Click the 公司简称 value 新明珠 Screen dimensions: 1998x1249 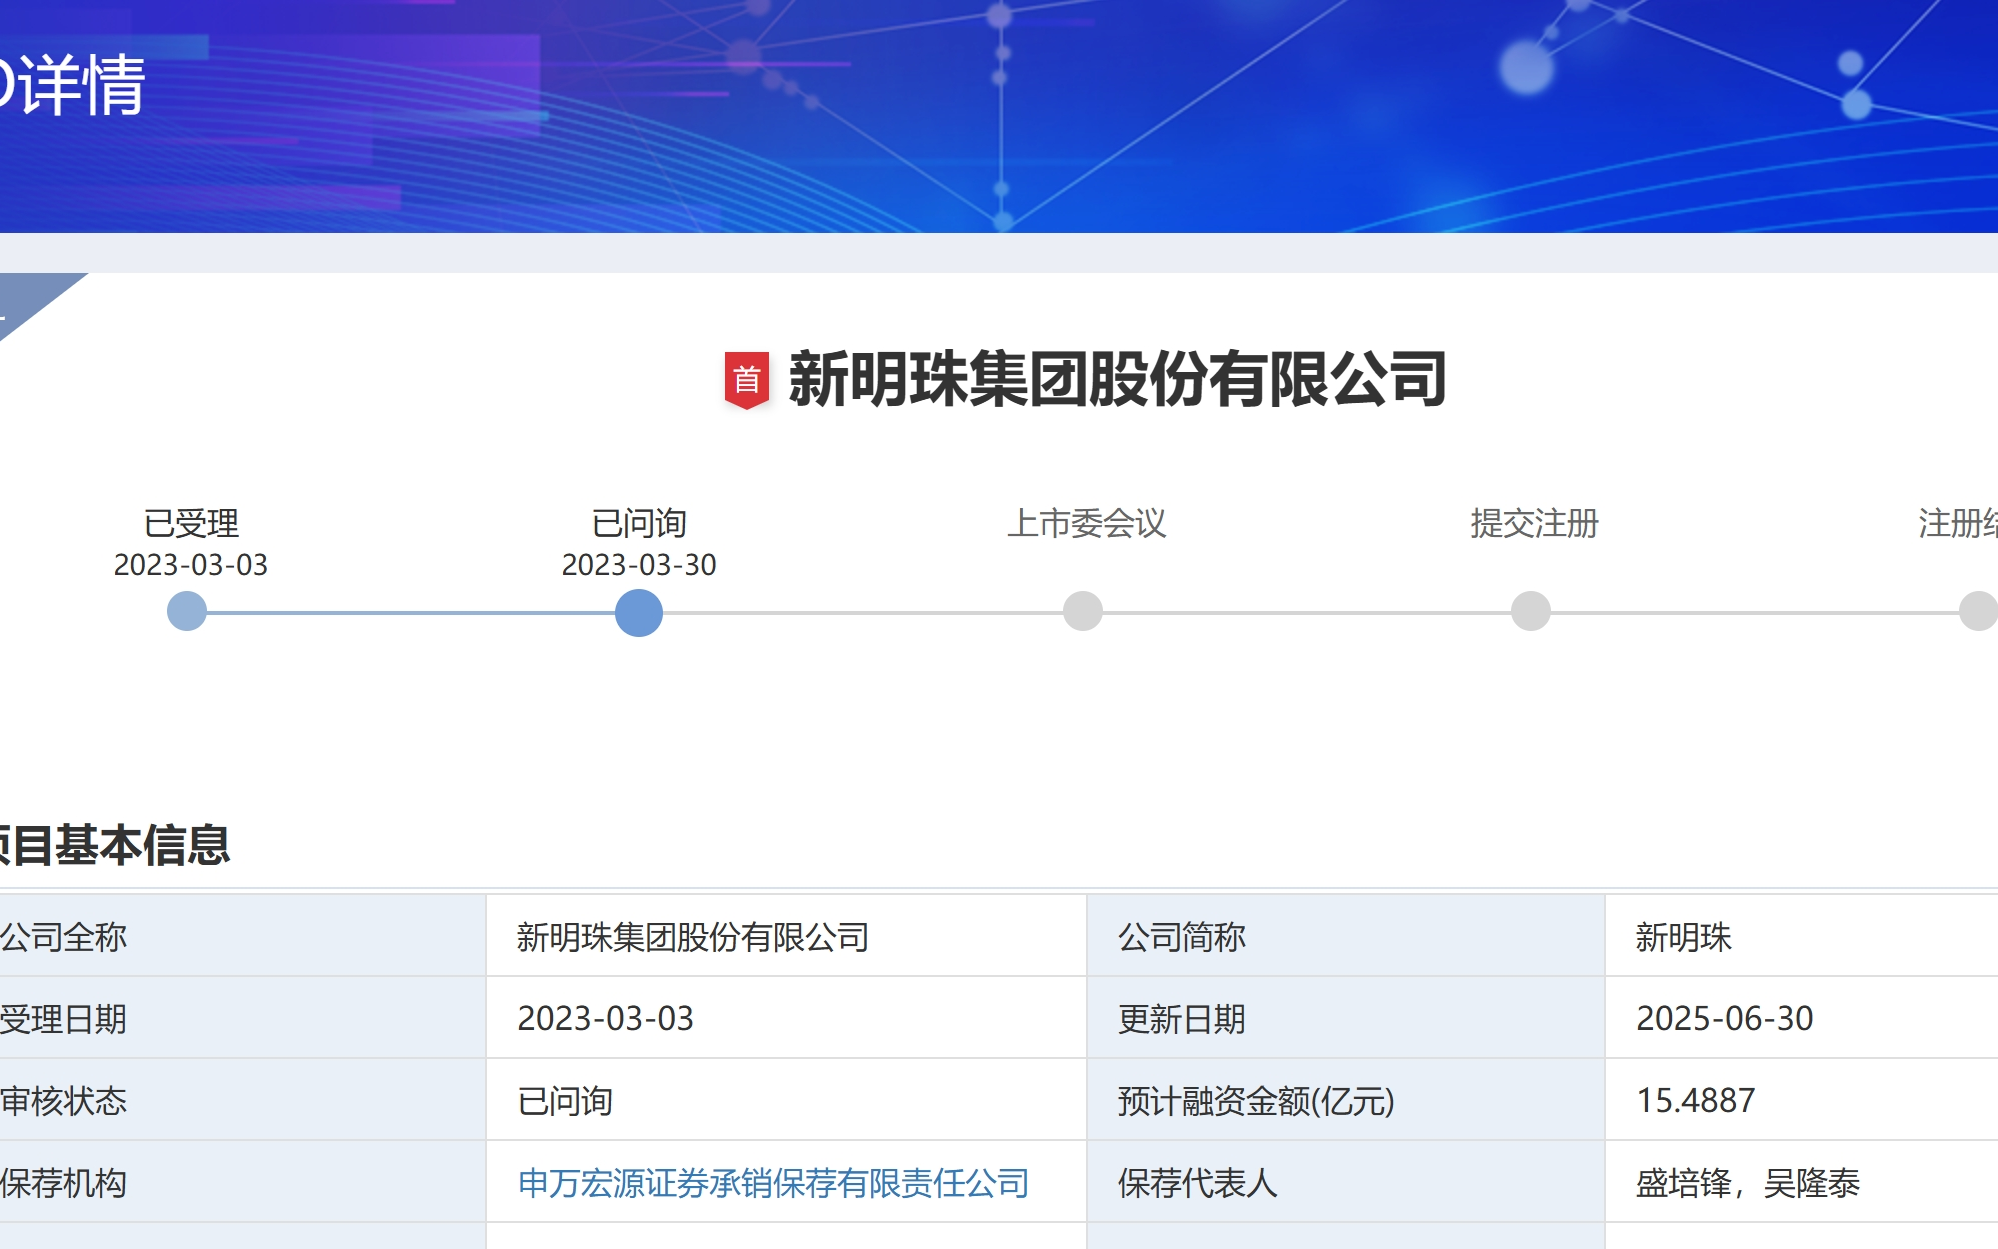1683,937
